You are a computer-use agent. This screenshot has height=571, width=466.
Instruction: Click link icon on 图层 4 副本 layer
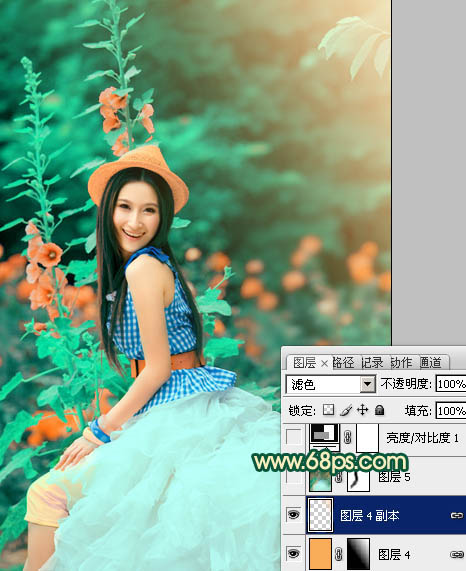click(x=457, y=515)
